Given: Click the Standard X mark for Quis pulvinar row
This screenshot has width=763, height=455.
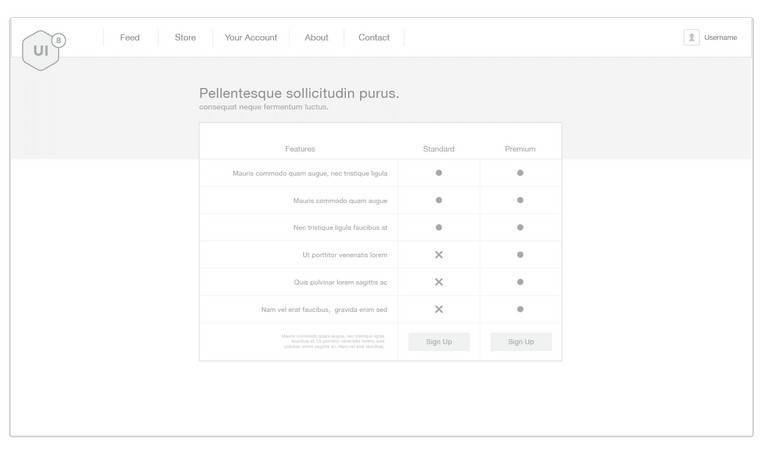Looking at the screenshot, I should (438, 282).
